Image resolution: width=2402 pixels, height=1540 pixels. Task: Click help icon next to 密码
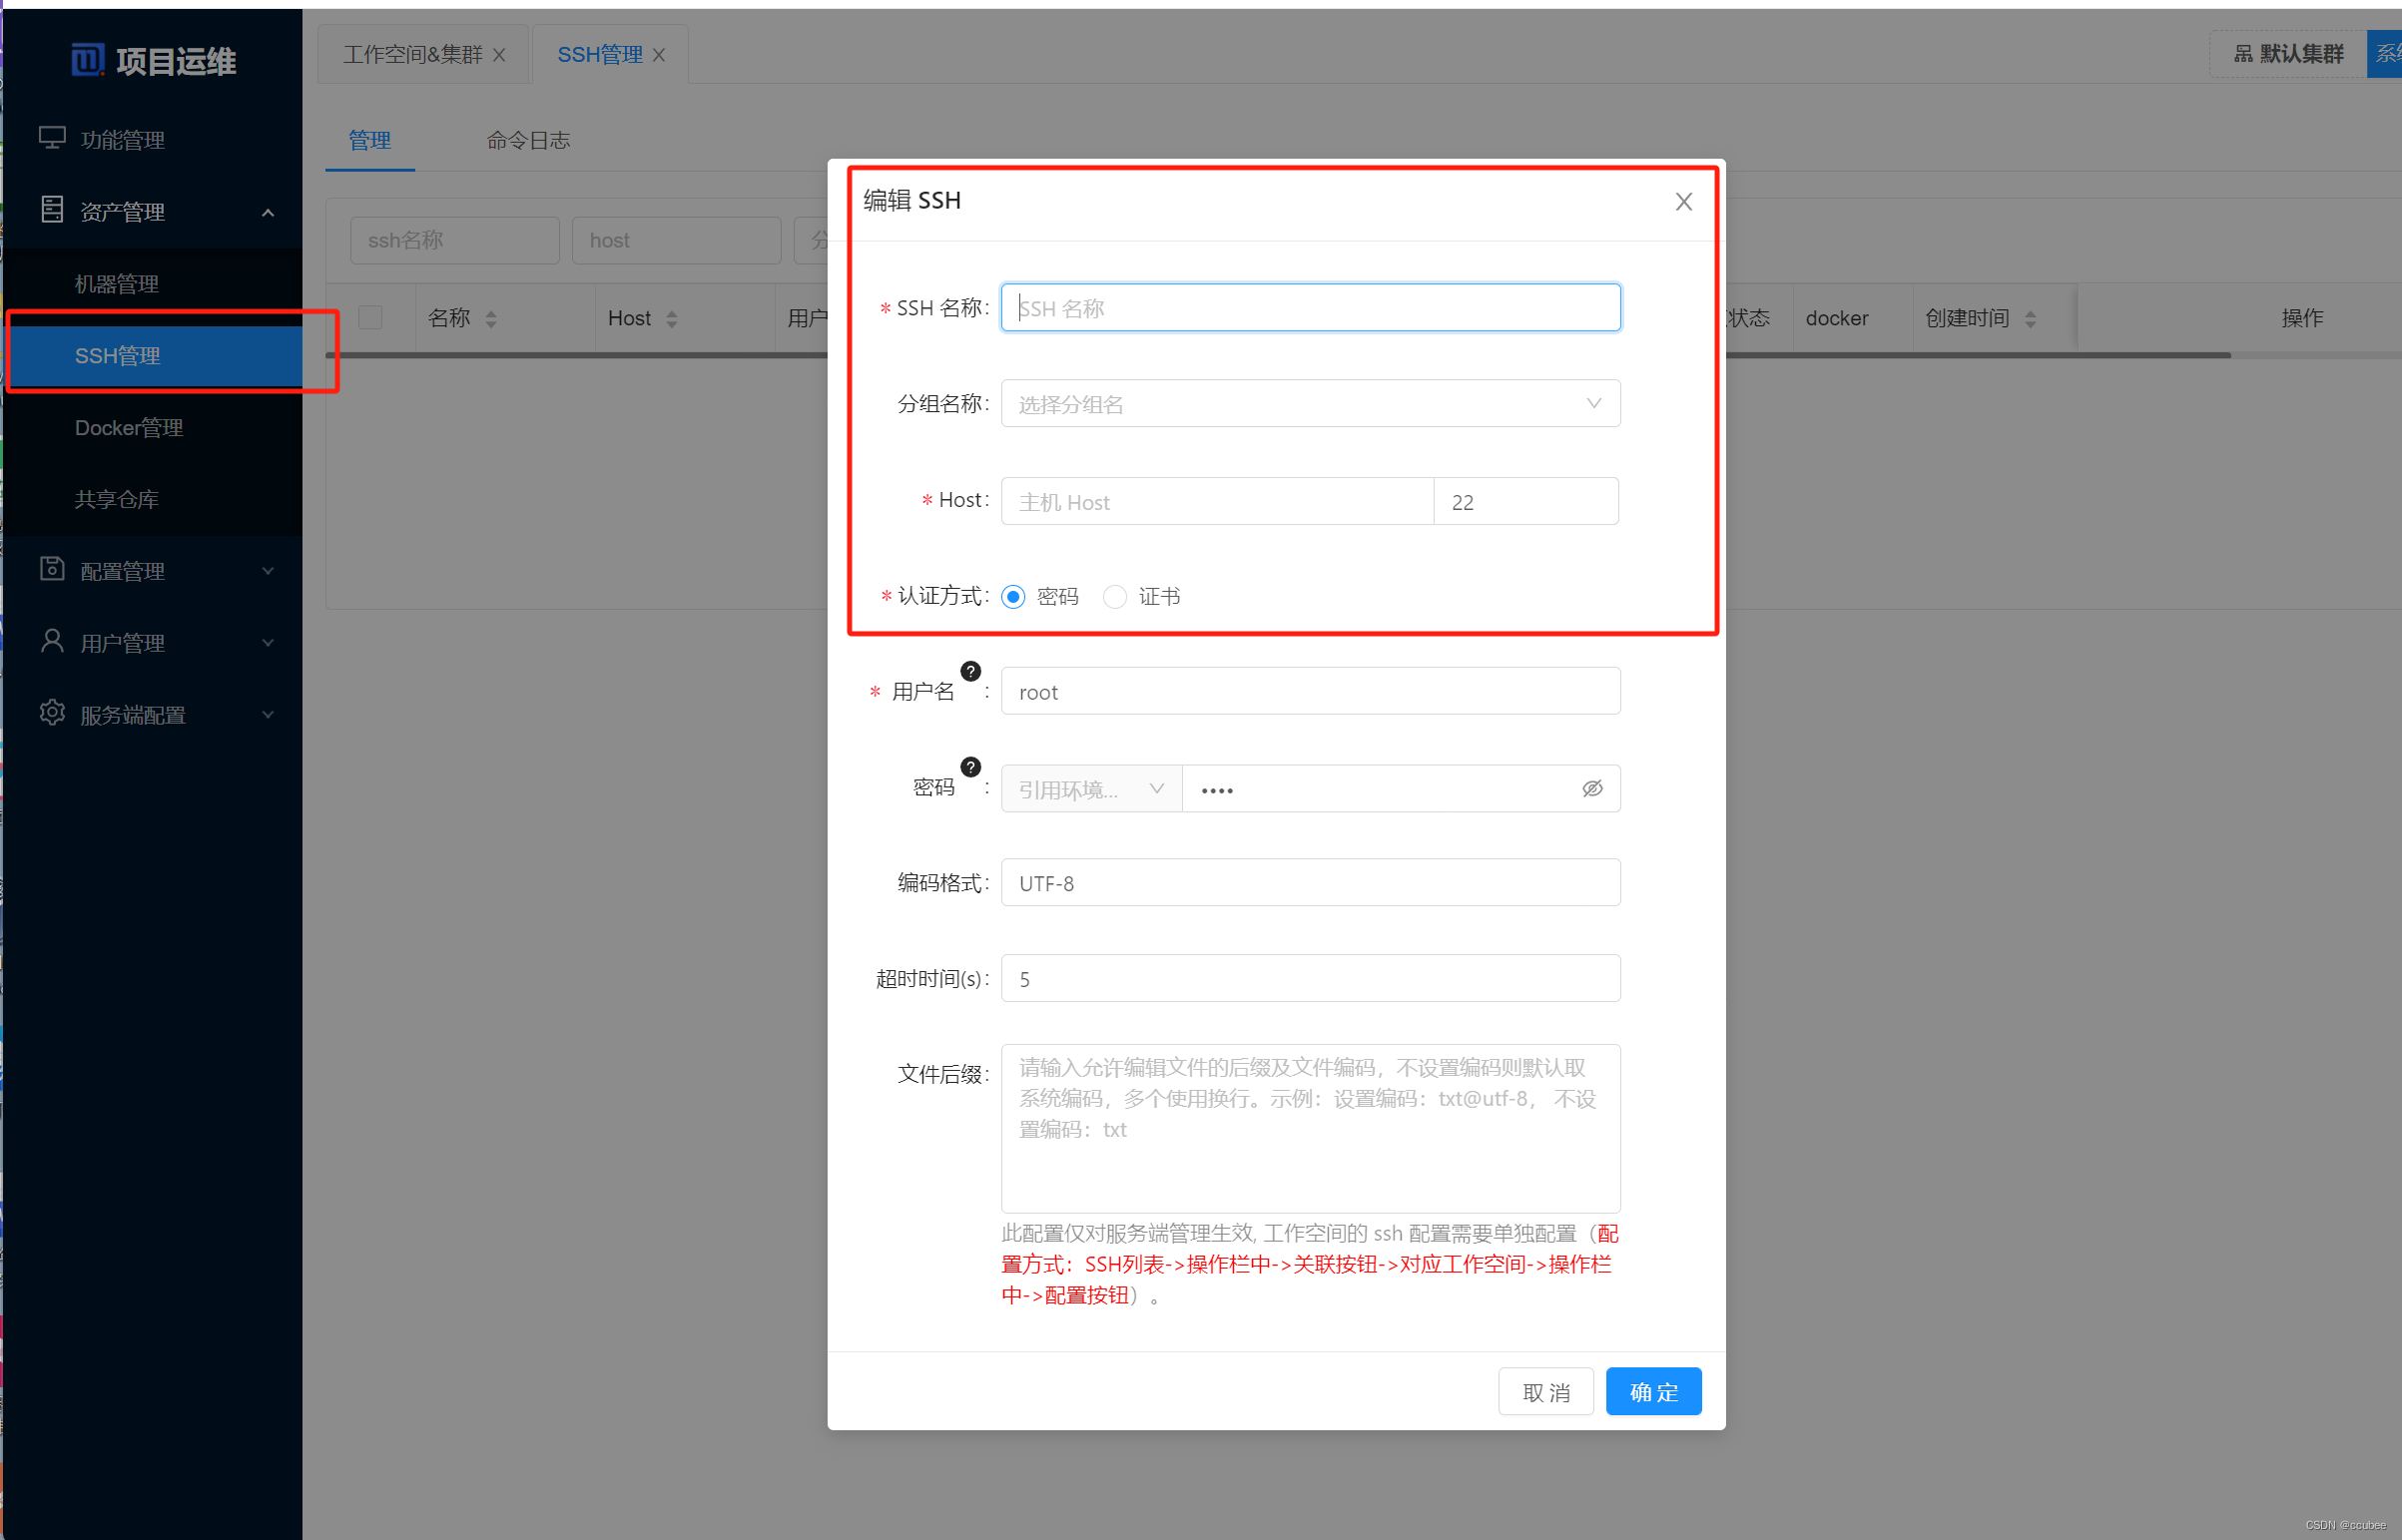coord(970,767)
